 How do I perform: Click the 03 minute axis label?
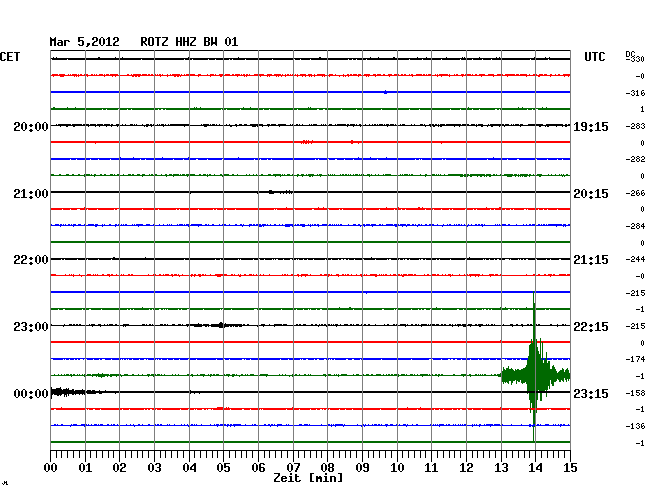[x=154, y=467]
